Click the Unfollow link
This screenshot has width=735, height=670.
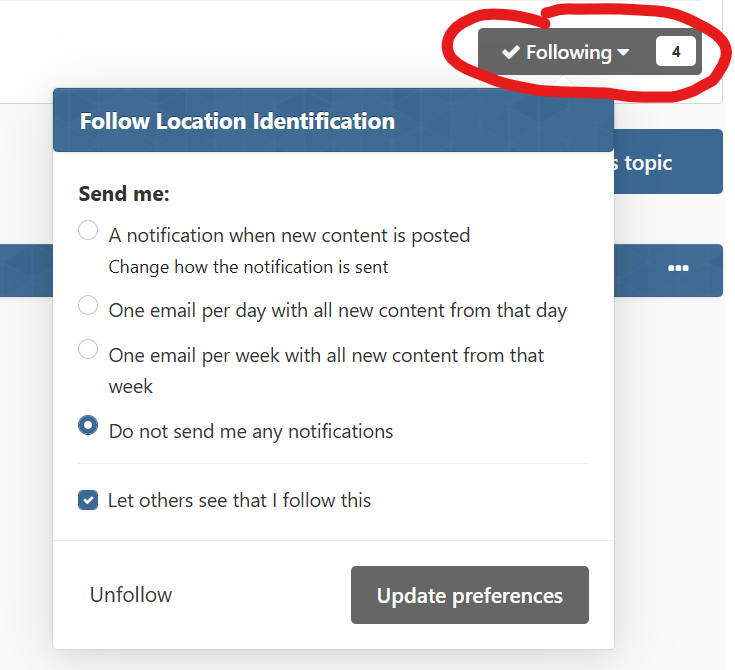131,595
